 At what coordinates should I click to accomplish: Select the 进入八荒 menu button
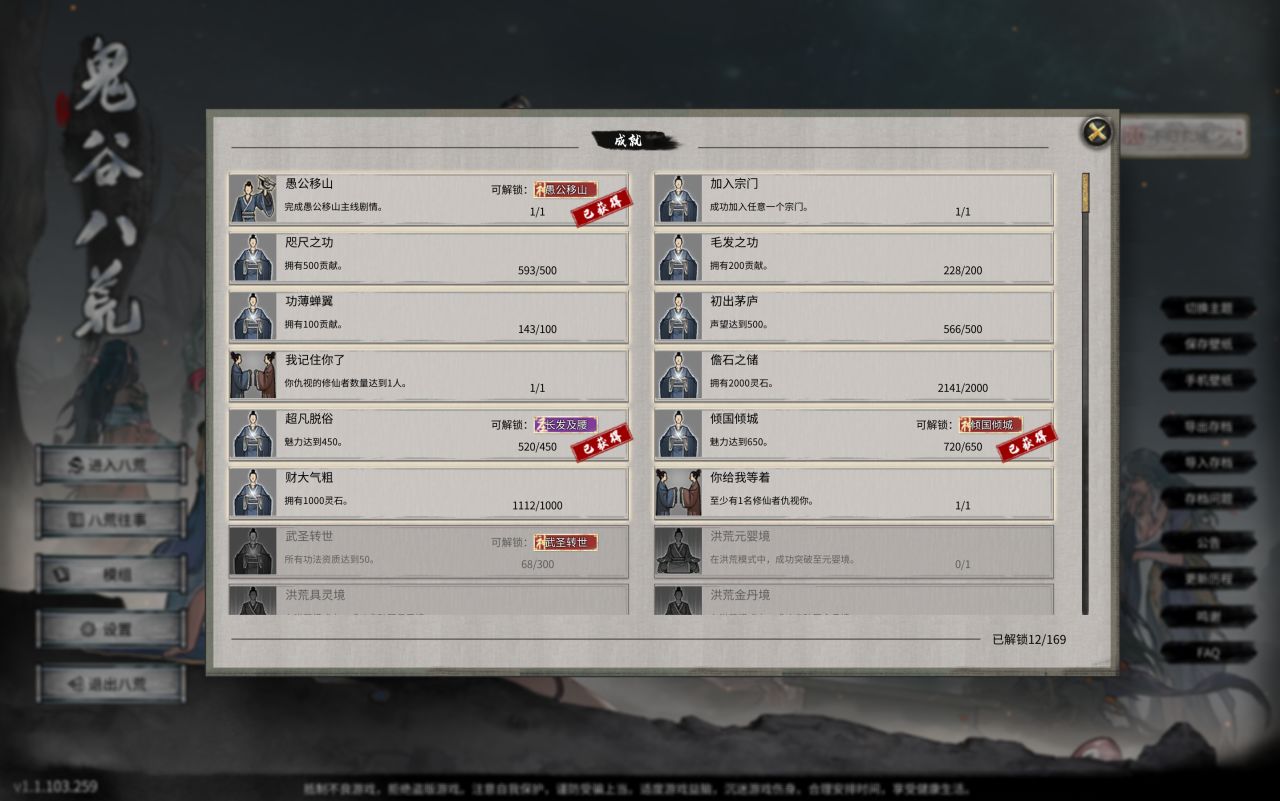[x=111, y=465]
